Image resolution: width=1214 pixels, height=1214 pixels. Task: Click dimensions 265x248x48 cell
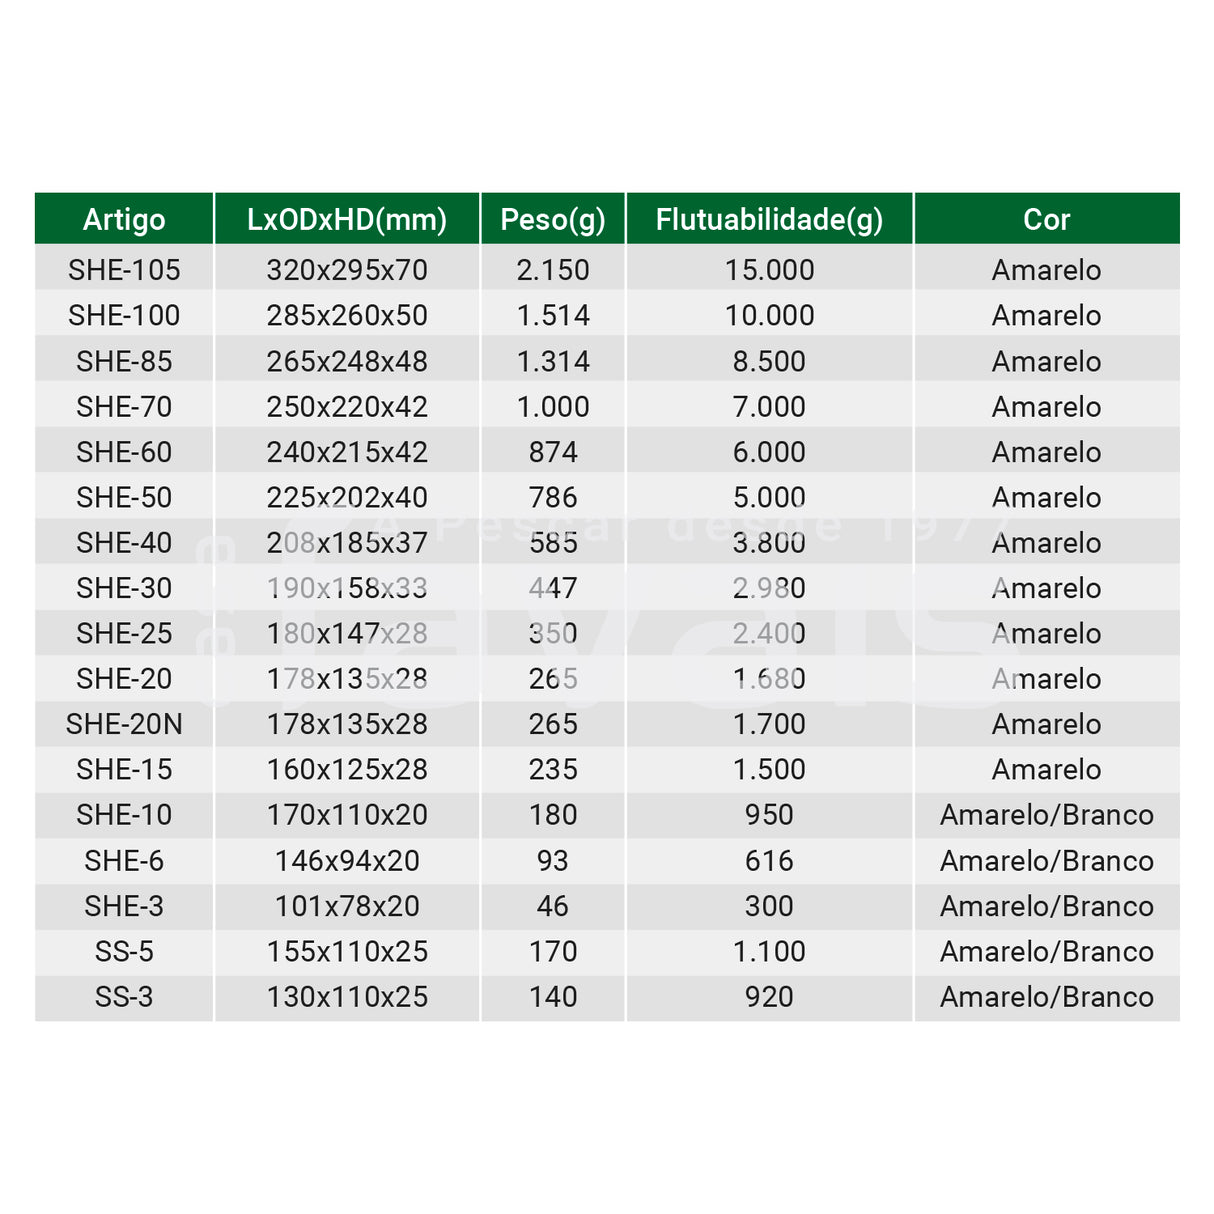(x=347, y=361)
